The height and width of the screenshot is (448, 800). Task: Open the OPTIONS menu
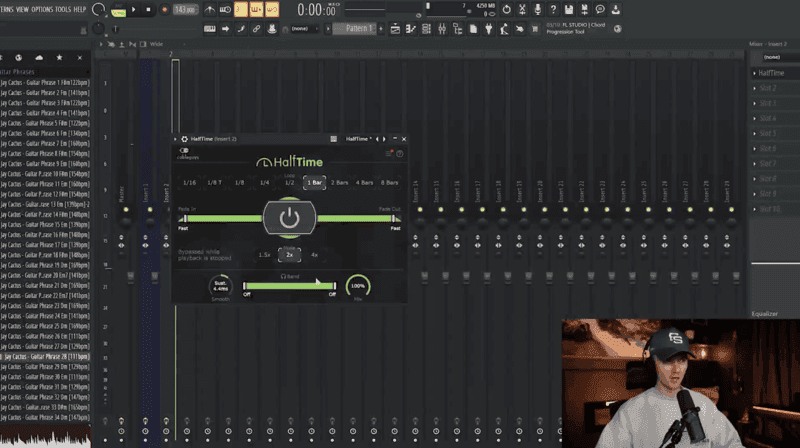coord(42,9)
